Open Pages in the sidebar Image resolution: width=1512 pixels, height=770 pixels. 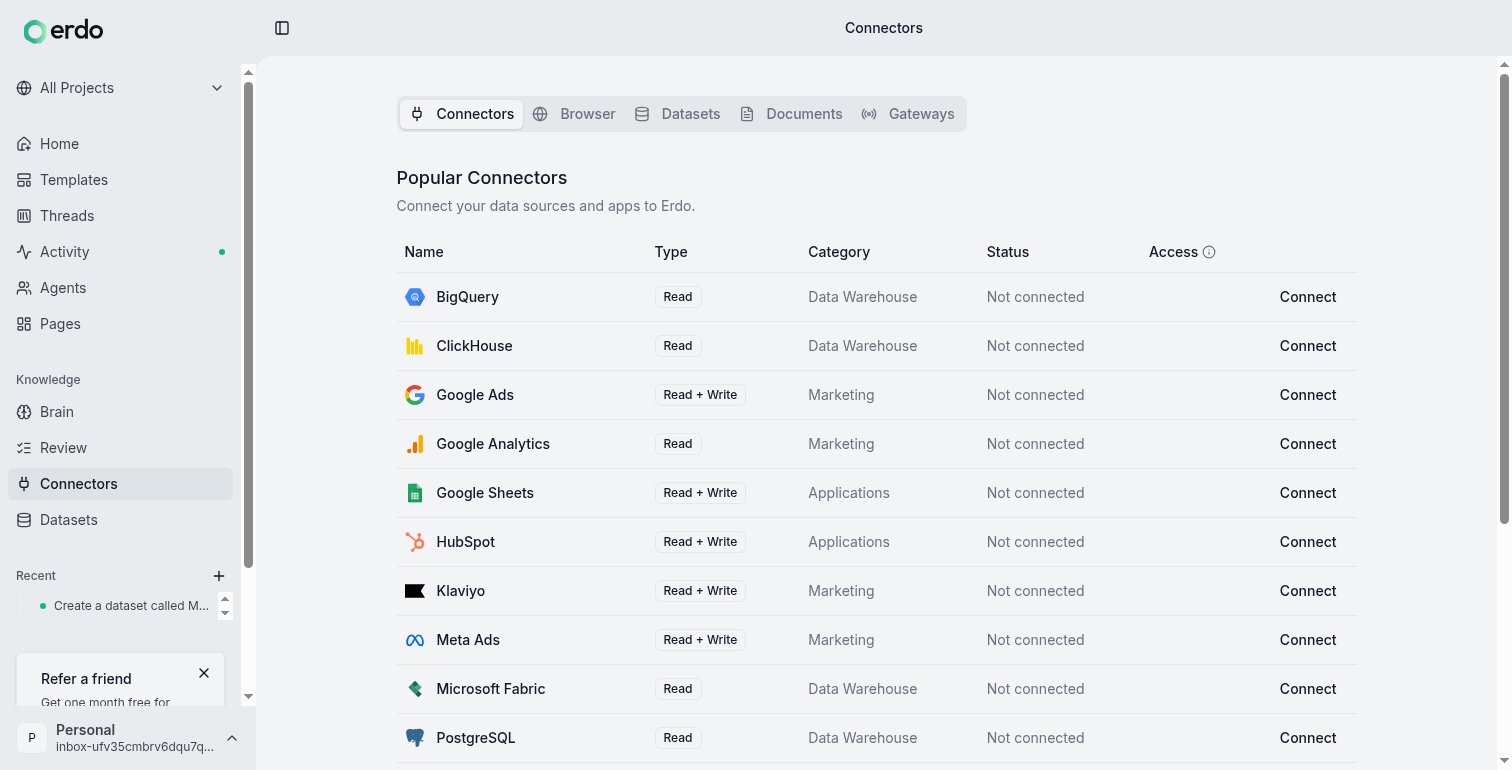pos(120,324)
